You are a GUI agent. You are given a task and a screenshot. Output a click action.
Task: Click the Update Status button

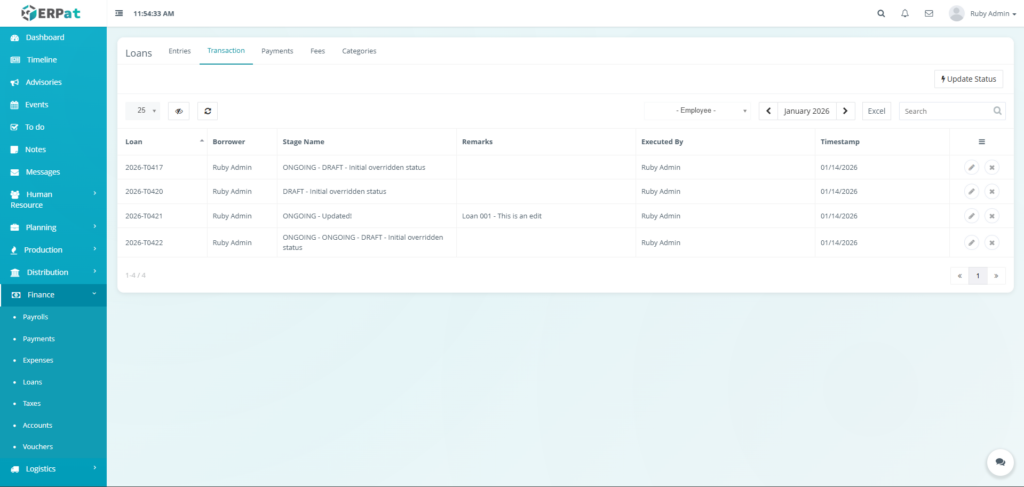[968, 79]
